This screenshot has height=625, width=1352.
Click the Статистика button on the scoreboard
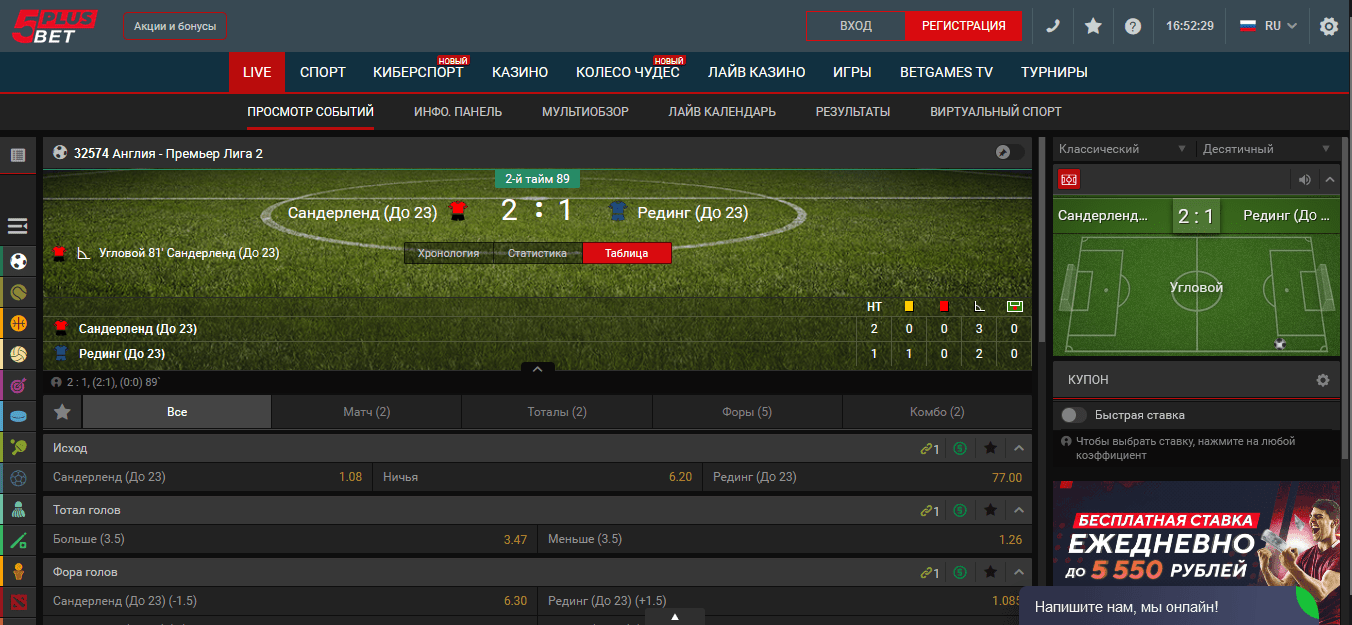538,253
